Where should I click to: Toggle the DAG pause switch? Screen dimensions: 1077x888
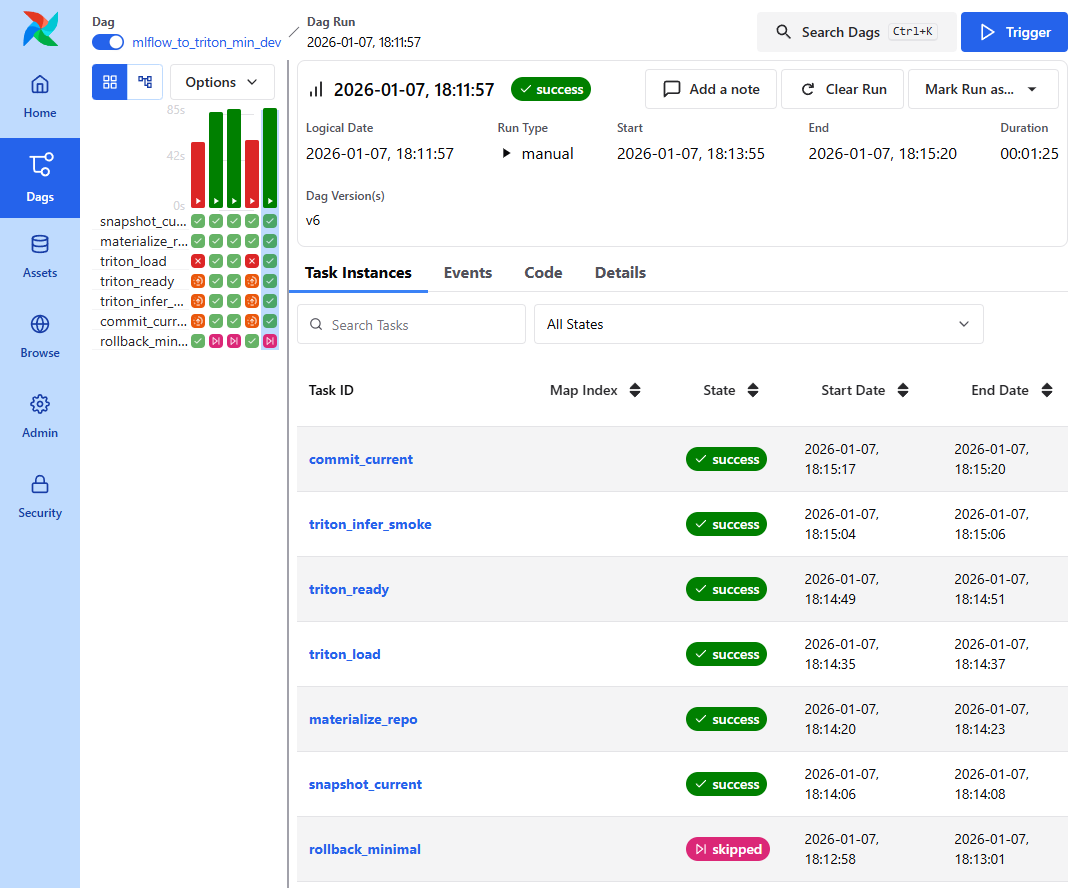tap(108, 42)
